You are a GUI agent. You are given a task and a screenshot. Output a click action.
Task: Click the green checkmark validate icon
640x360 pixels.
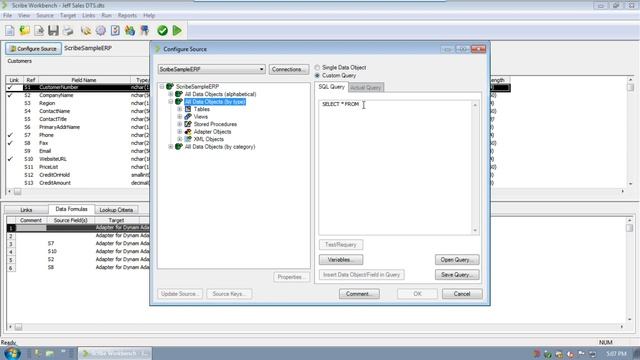162,31
